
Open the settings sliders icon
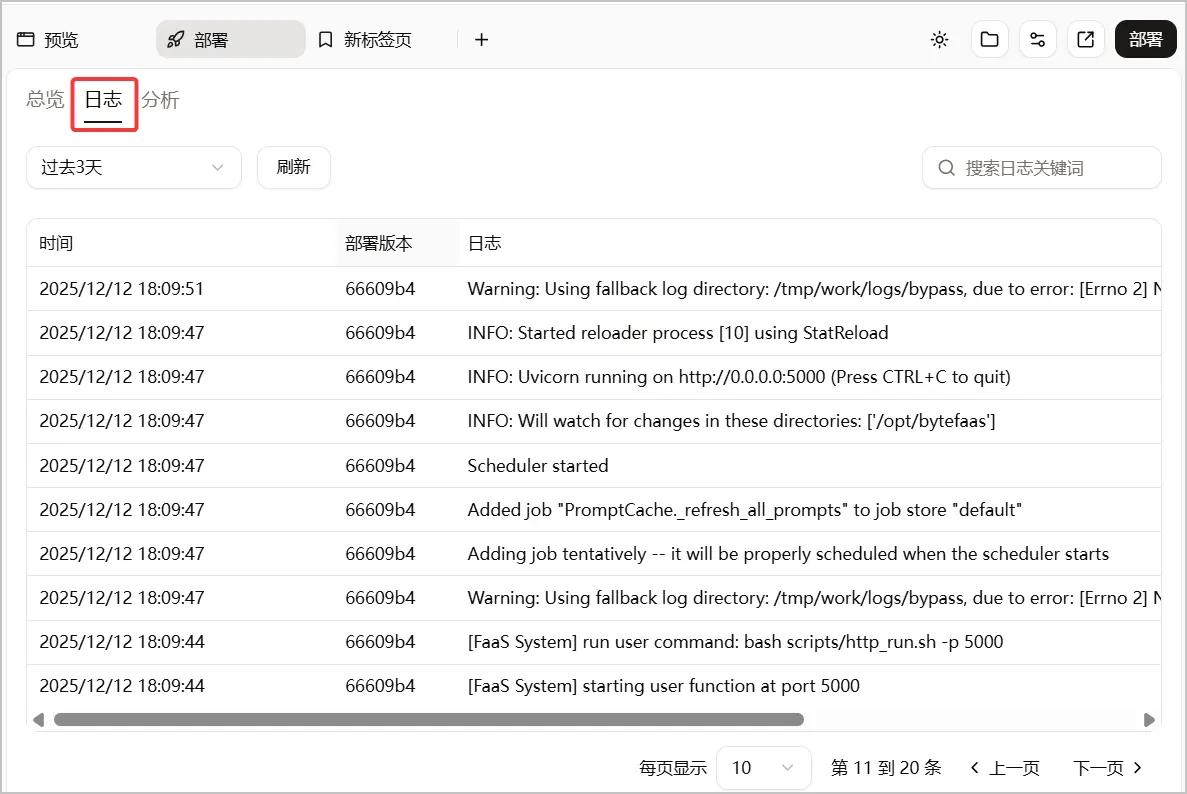coord(1038,39)
